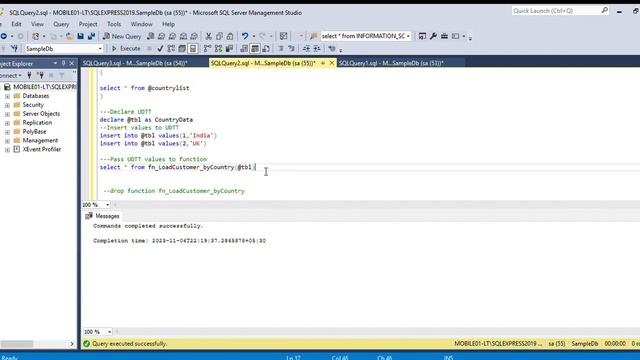Open the Connect dropdown in Object Explorer
This screenshot has height=360, width=640.
pyautogui.click(x=11, y=75)
